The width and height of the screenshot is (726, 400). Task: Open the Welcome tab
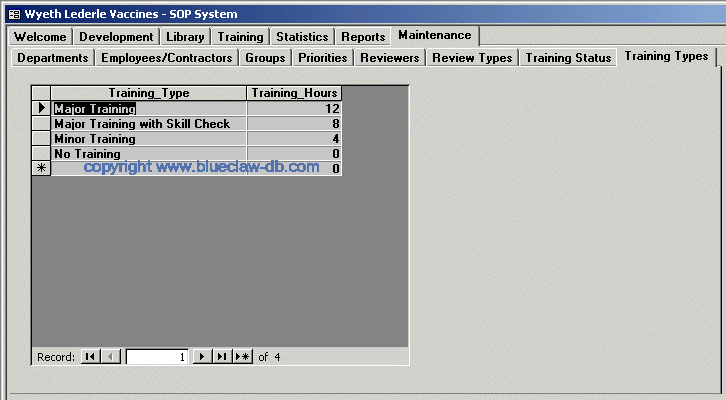click(40, 37)
